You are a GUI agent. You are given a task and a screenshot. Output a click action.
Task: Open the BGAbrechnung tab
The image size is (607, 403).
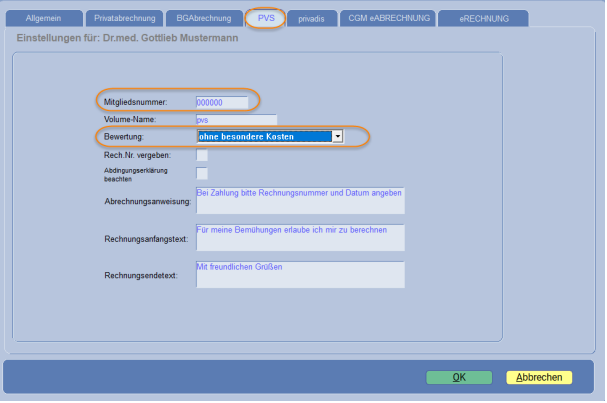coord(203,18)
